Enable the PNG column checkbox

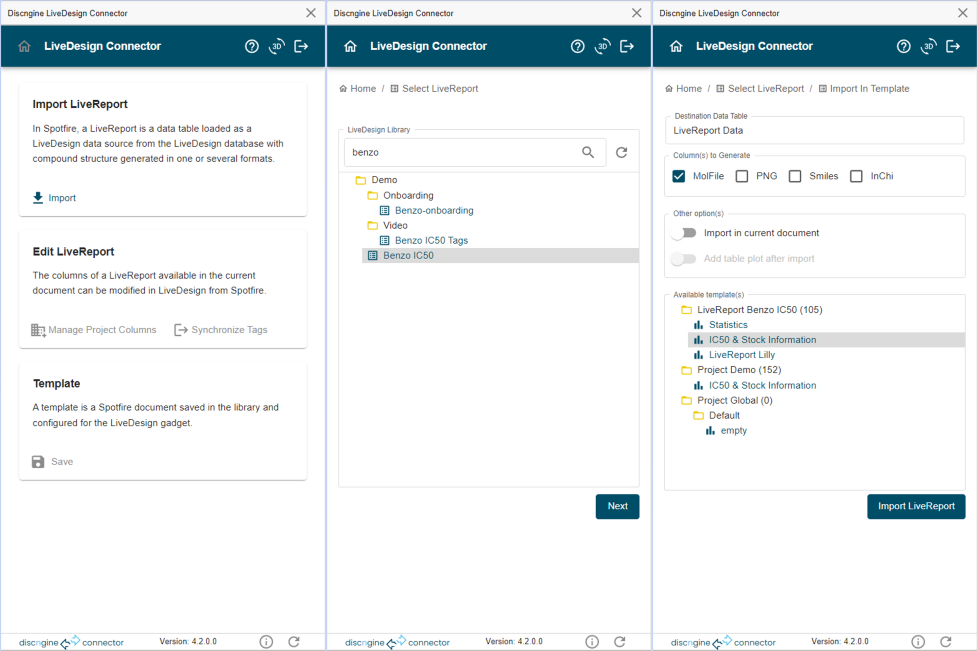click(742, 176)
